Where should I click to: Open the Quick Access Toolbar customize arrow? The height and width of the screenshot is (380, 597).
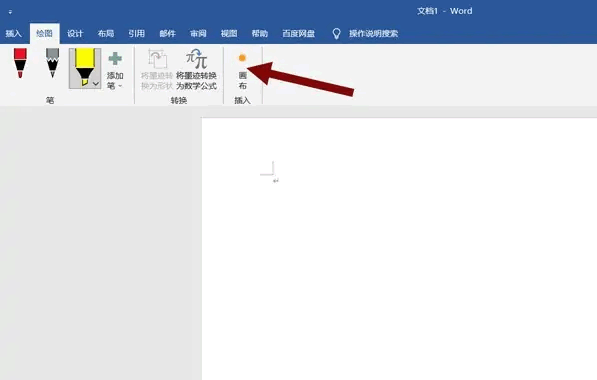pos(10,12)
